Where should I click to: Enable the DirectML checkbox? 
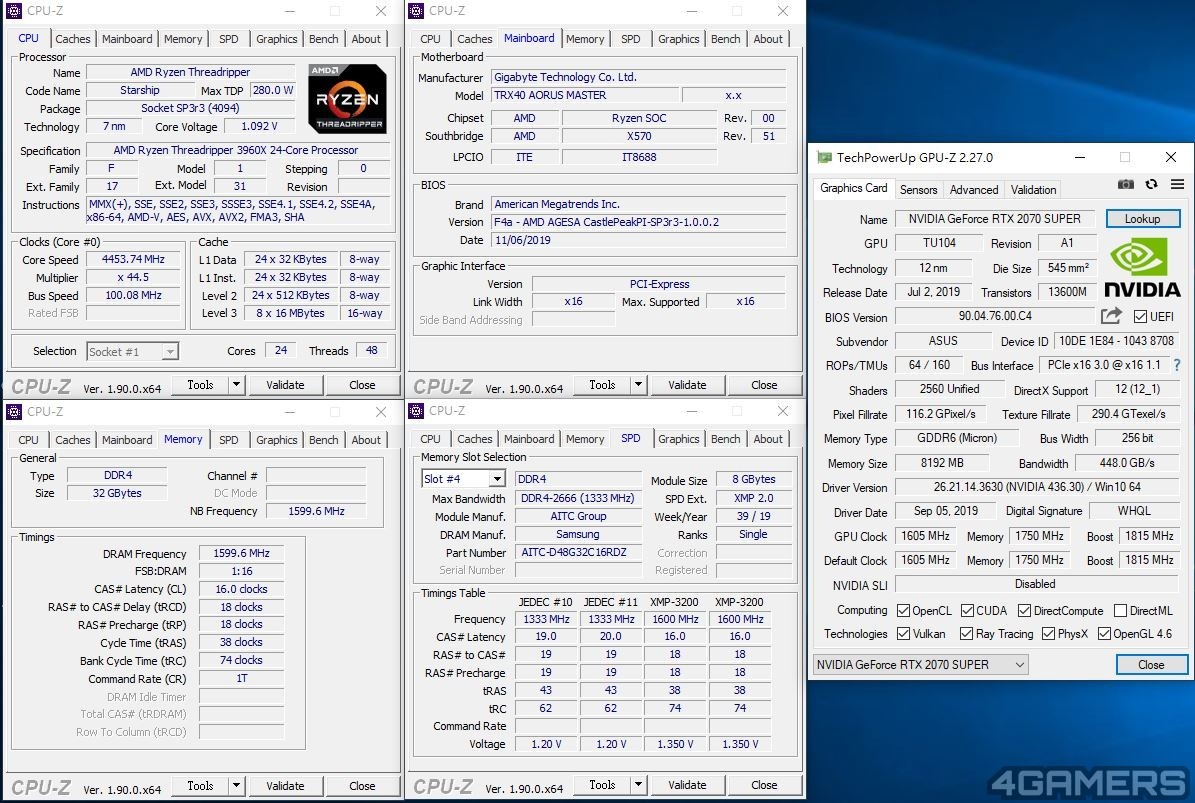point(1120,610)
